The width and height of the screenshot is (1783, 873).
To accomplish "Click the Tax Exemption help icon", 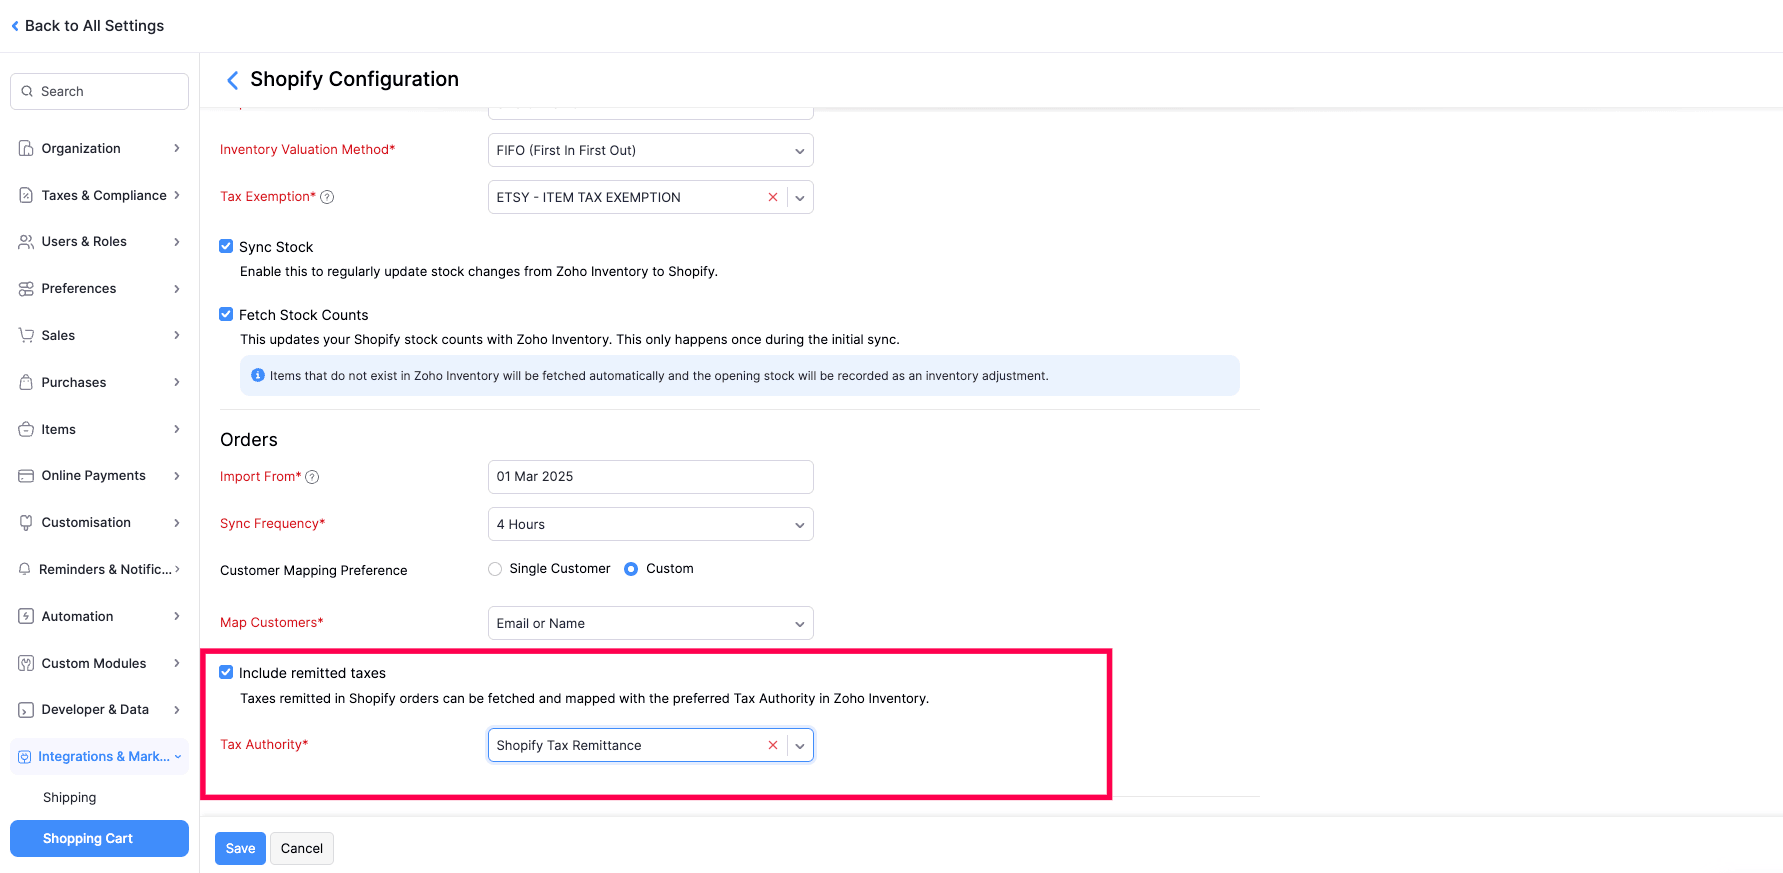I will [x=327, y=197].
